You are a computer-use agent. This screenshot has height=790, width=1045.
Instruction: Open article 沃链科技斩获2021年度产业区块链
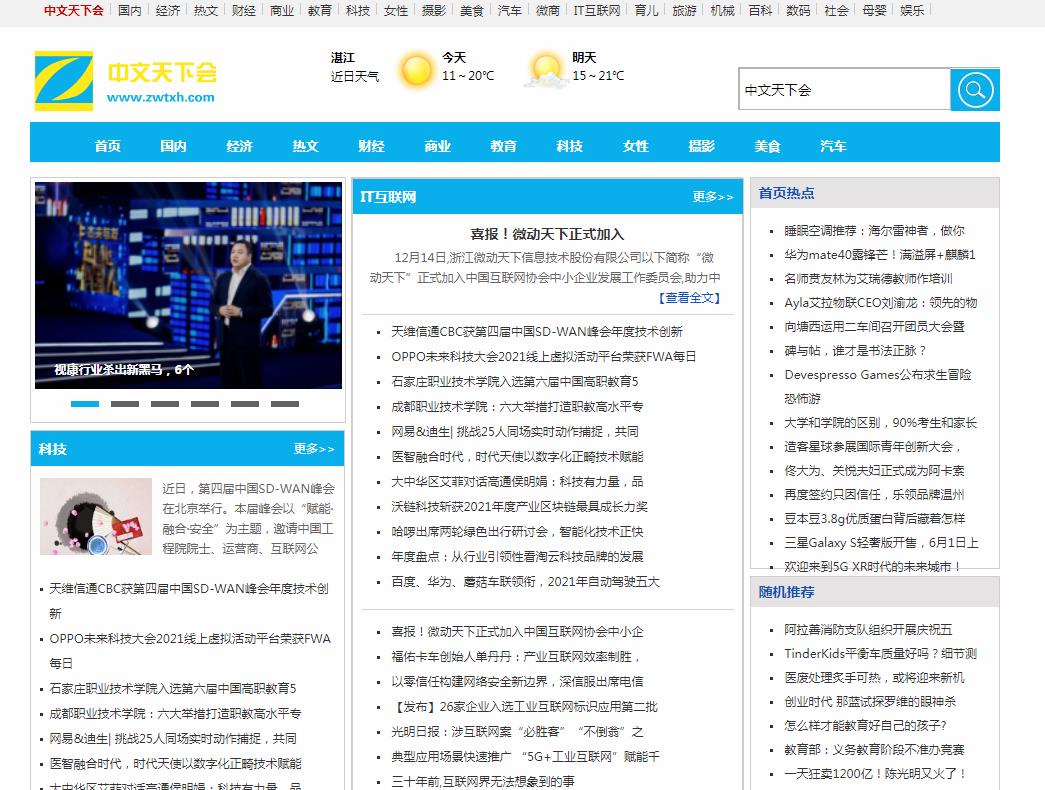(519, 507)
